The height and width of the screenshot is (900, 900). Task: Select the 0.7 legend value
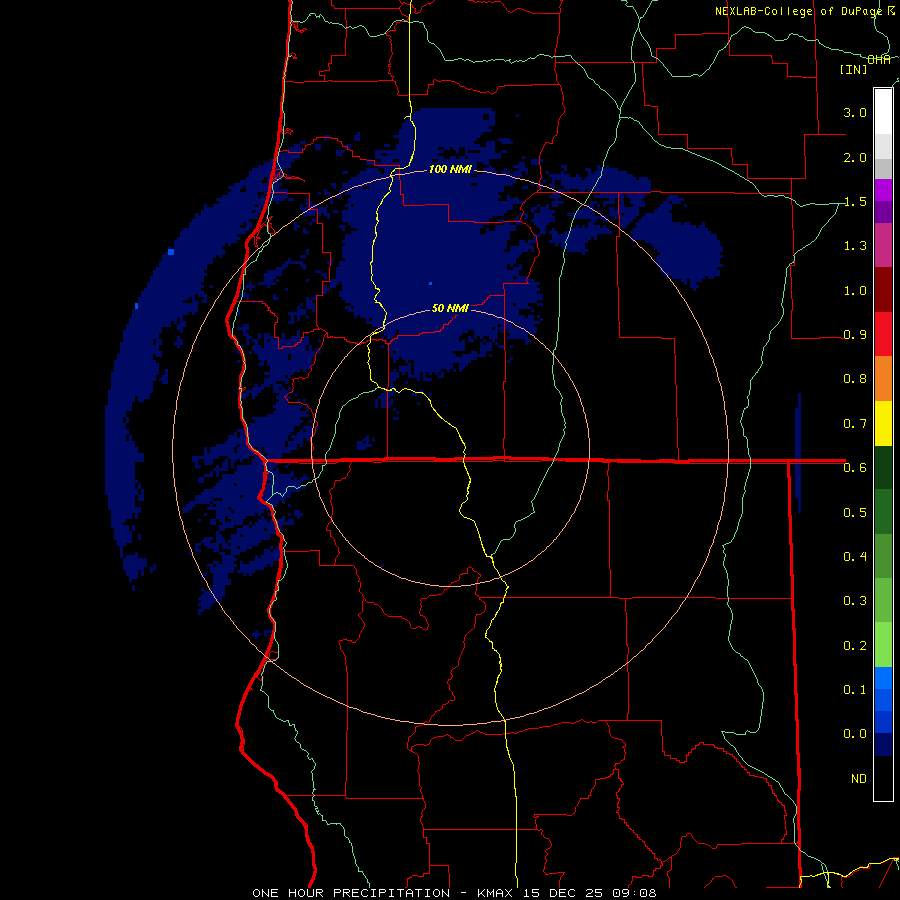coord(855,424)
